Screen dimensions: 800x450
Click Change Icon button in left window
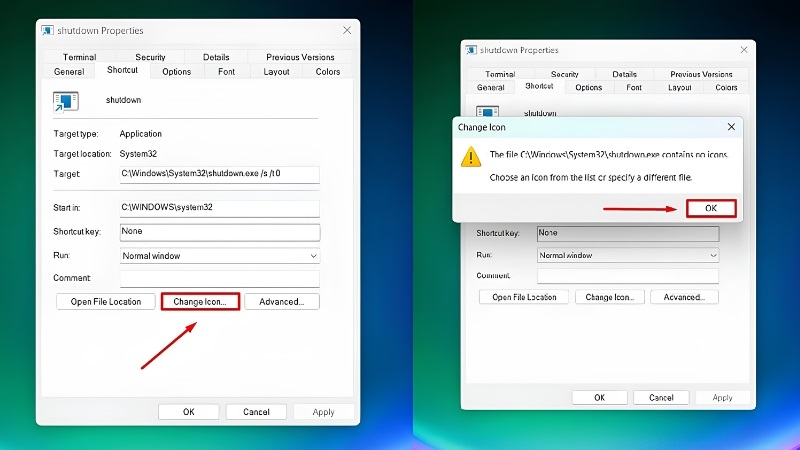point(200,302)
